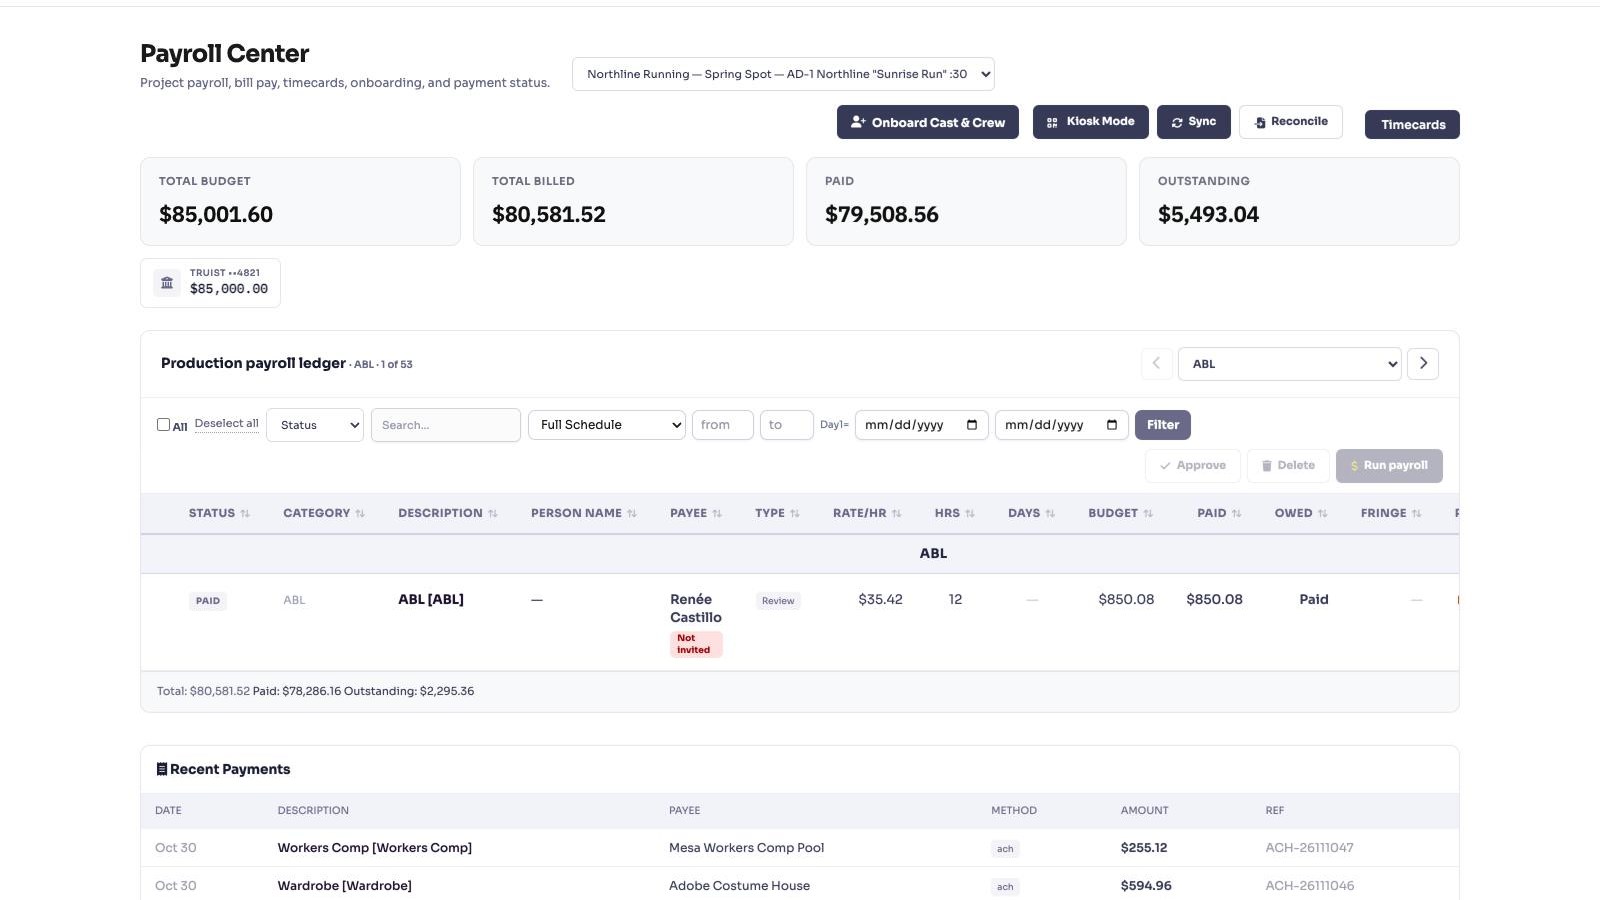The width and height of the screenshot is (1600, 900).
Task: Sort by PAID column arrows
Action: coord(1237,514)
